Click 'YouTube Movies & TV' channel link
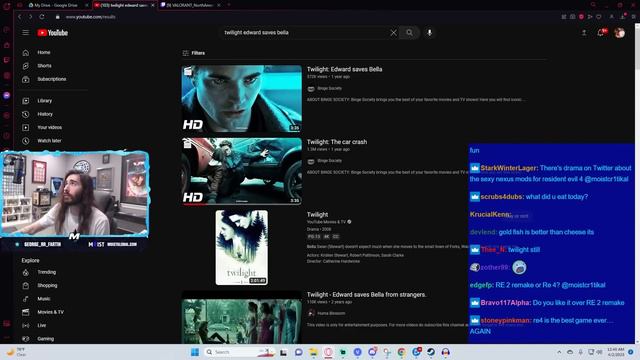Viewport: 640px width, 360px height. 326,222
